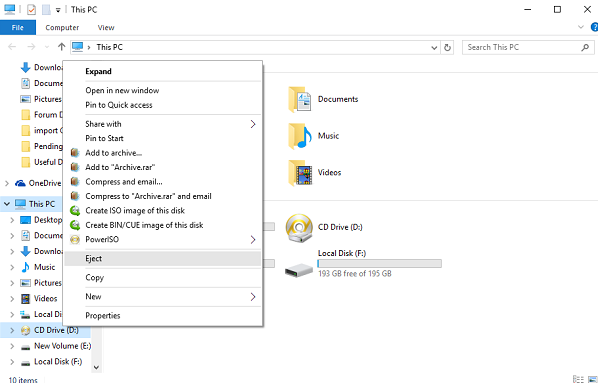Click the New folder quick access icon
Image resolution: width=598 pixels, height=383 pixels.
tap(46, 10)
